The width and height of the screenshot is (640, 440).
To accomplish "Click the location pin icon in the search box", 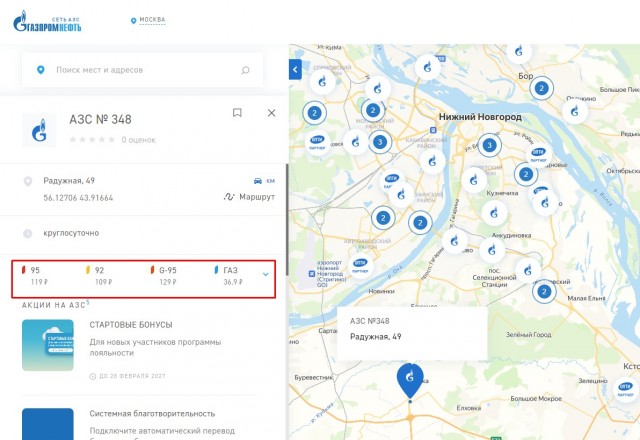I will pyautogui.click(x=40, y=70).
